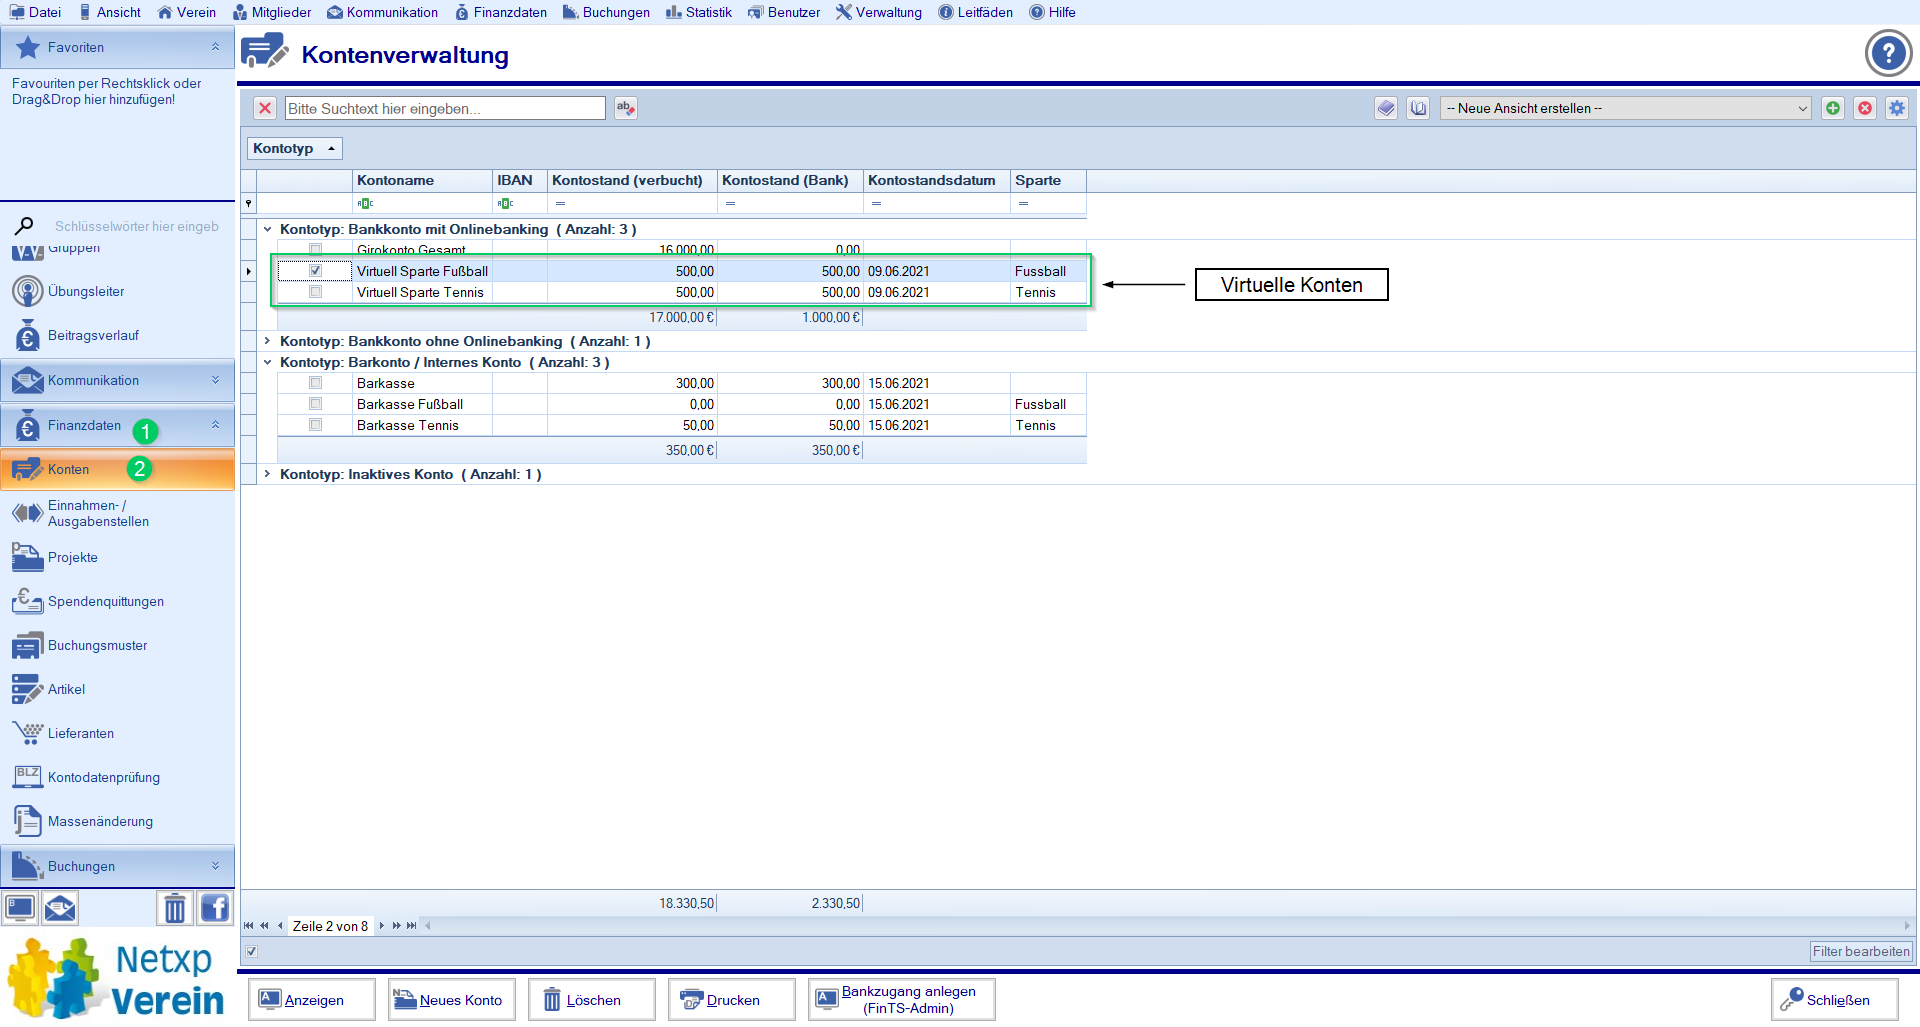
Task: Click the green add view icon
Action: 1833,108
